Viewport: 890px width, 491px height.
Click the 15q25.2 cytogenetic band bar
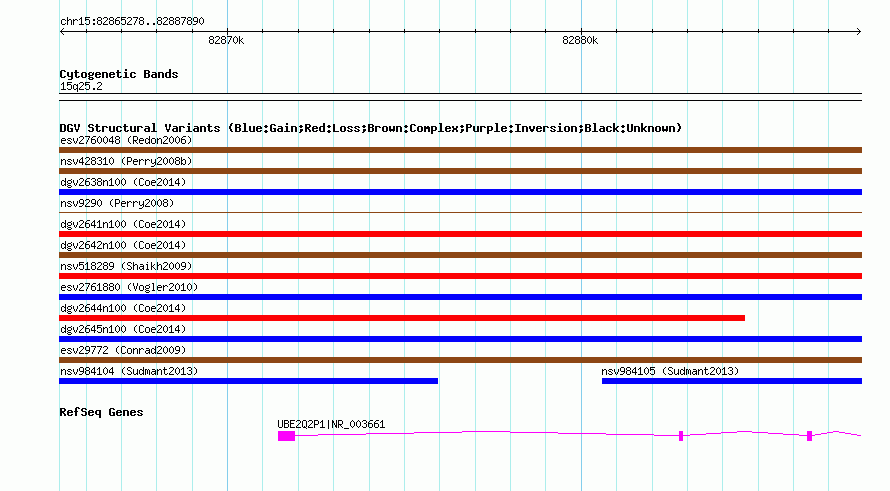coord(460,97)
